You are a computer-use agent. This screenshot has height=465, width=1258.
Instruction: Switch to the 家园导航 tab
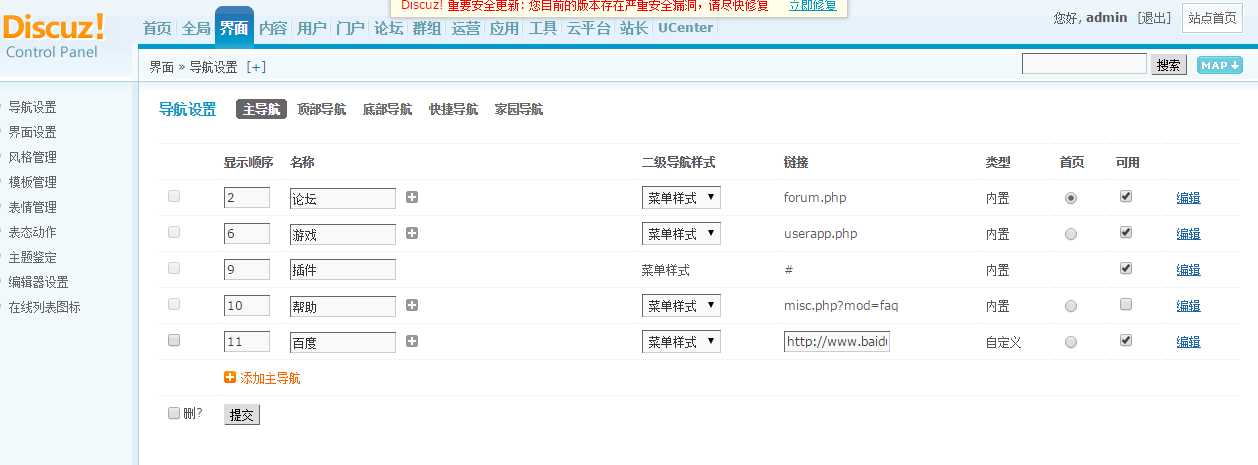[519, 110]
